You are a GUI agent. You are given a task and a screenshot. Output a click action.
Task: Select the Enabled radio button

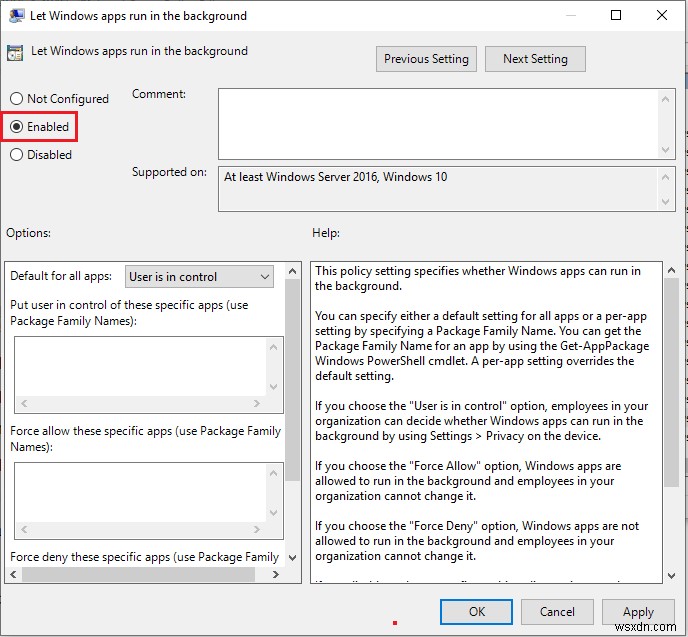[39, 127]
